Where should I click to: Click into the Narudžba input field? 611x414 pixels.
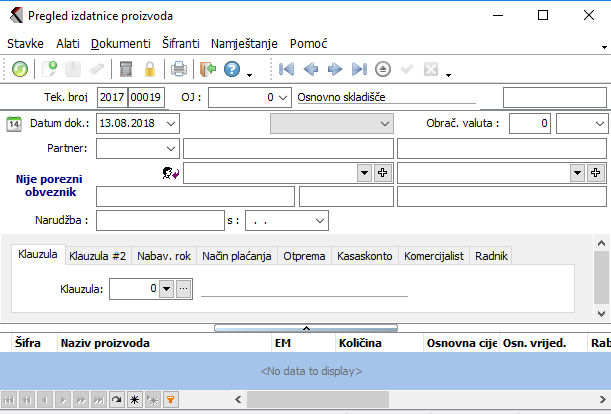click(160, 219)
